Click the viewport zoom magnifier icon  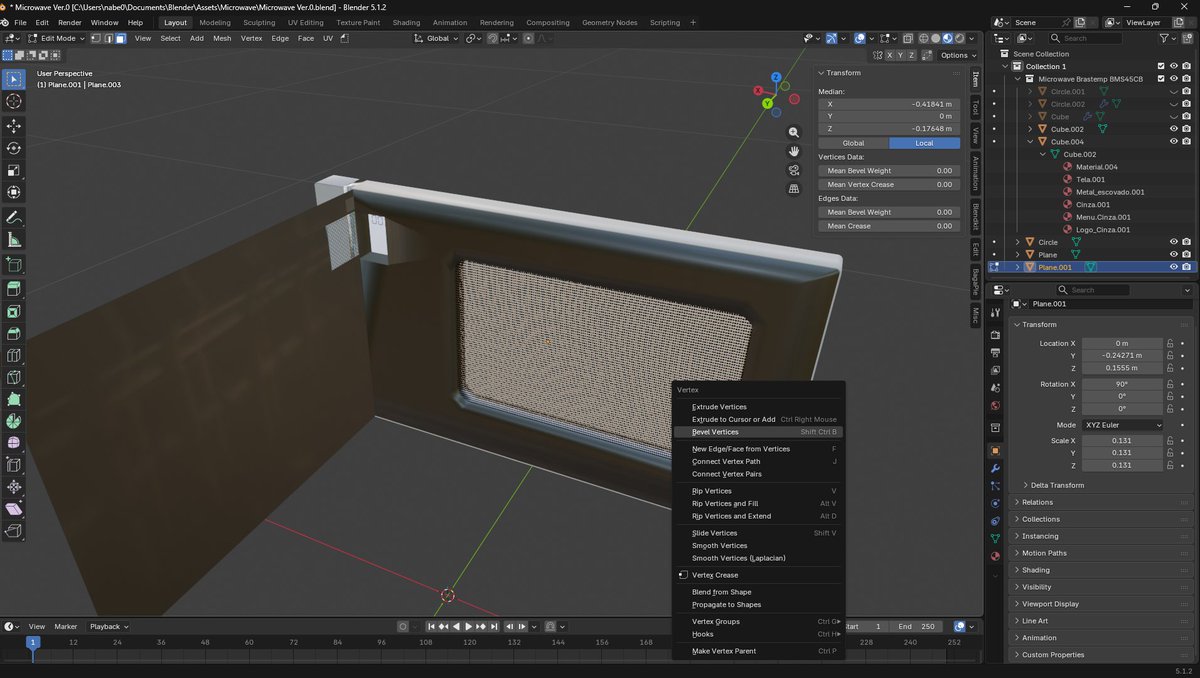[794, 132]
